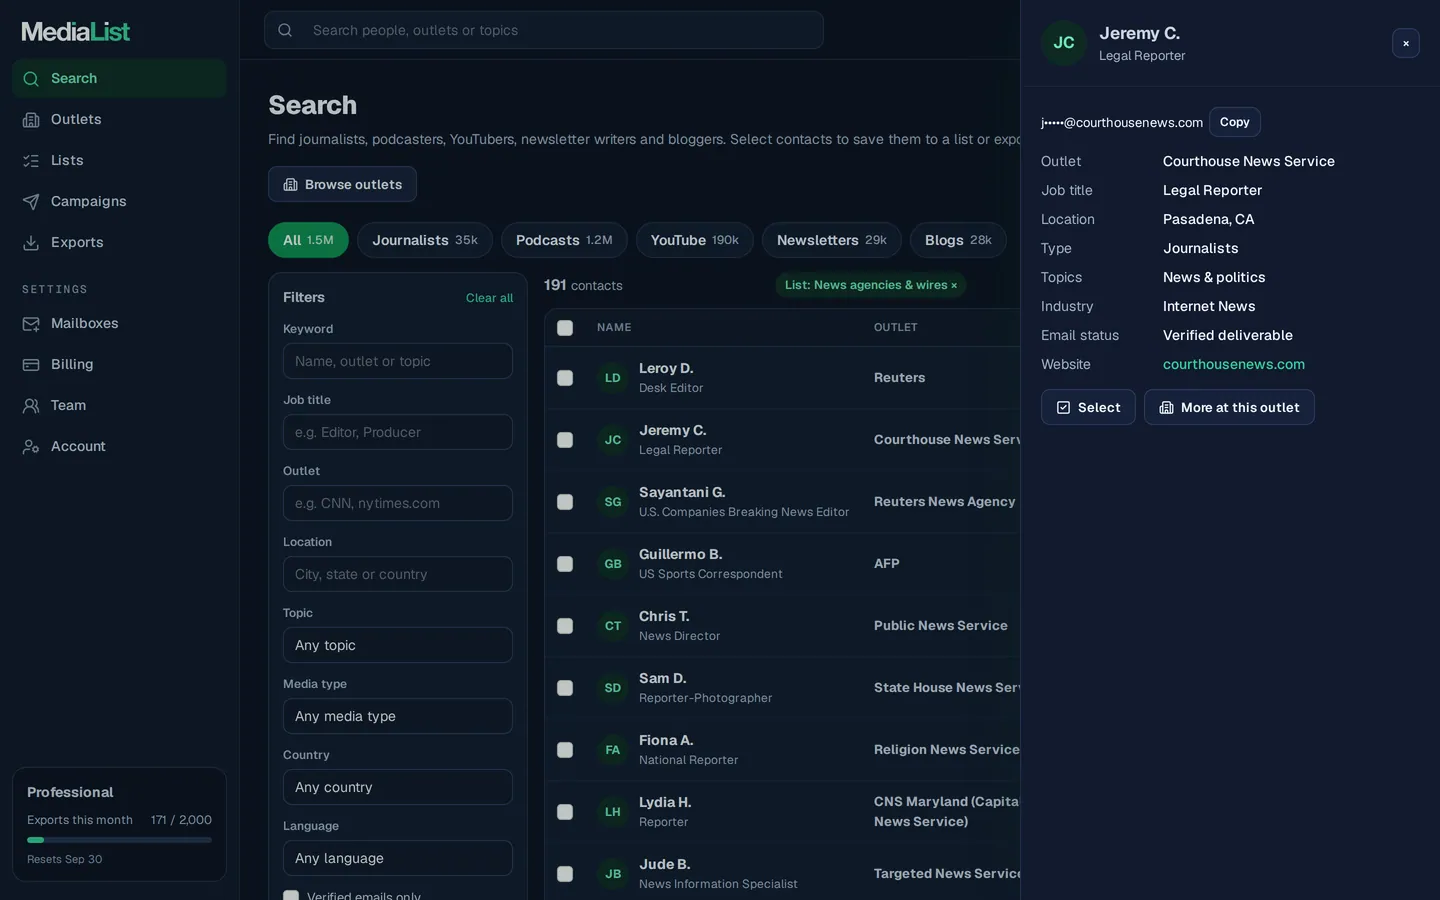Expand the Any language dropdown
Screen dimensions: 1440x900
(x=398, y=858)
